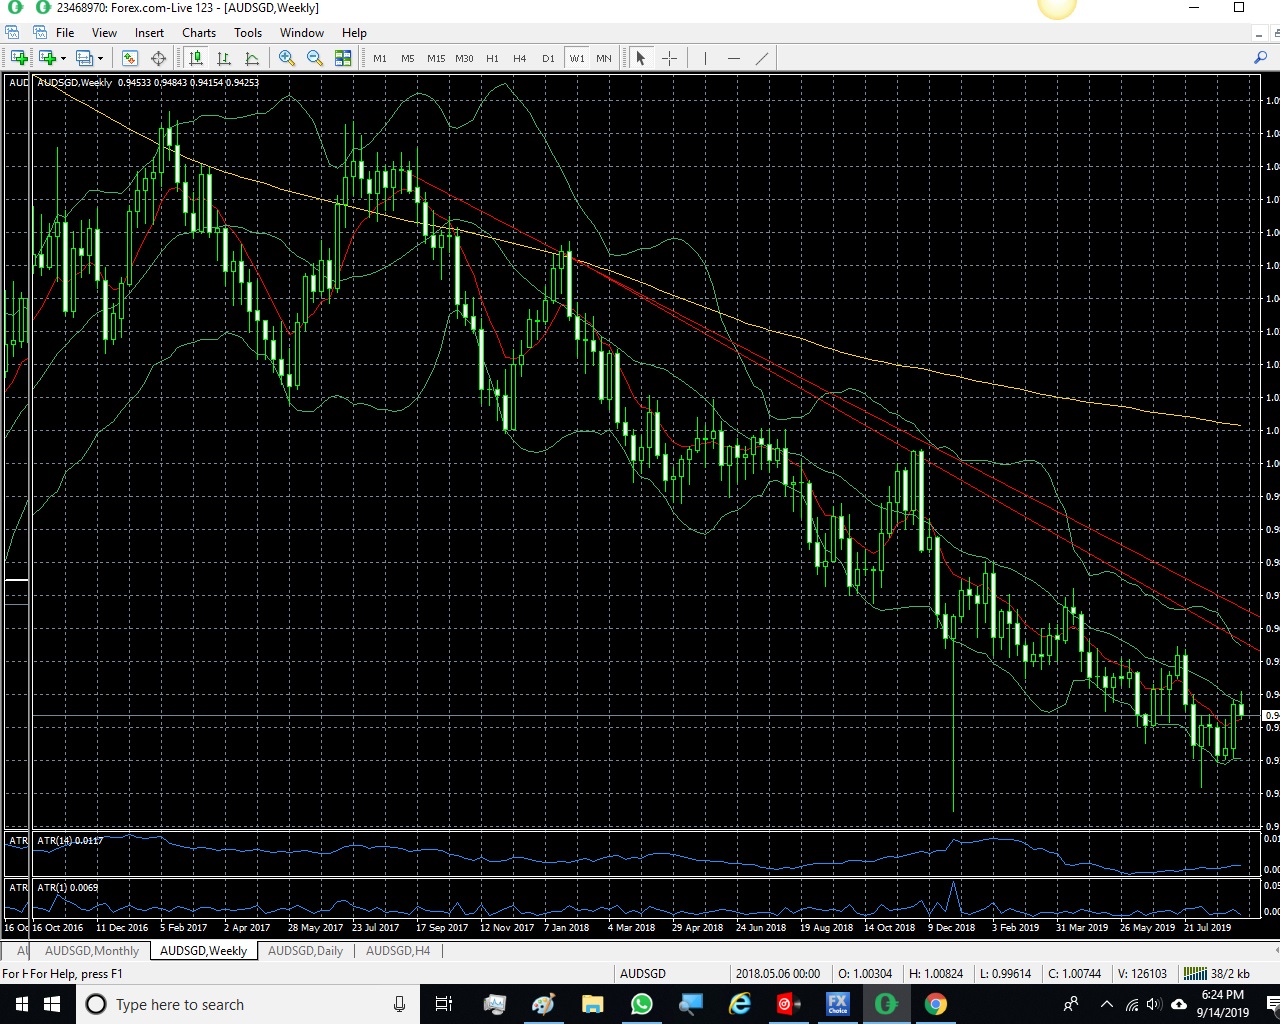The image size is (1280, 1024).
Task: Select the Vertical Line drawing tool
Action: pos(705,58)
